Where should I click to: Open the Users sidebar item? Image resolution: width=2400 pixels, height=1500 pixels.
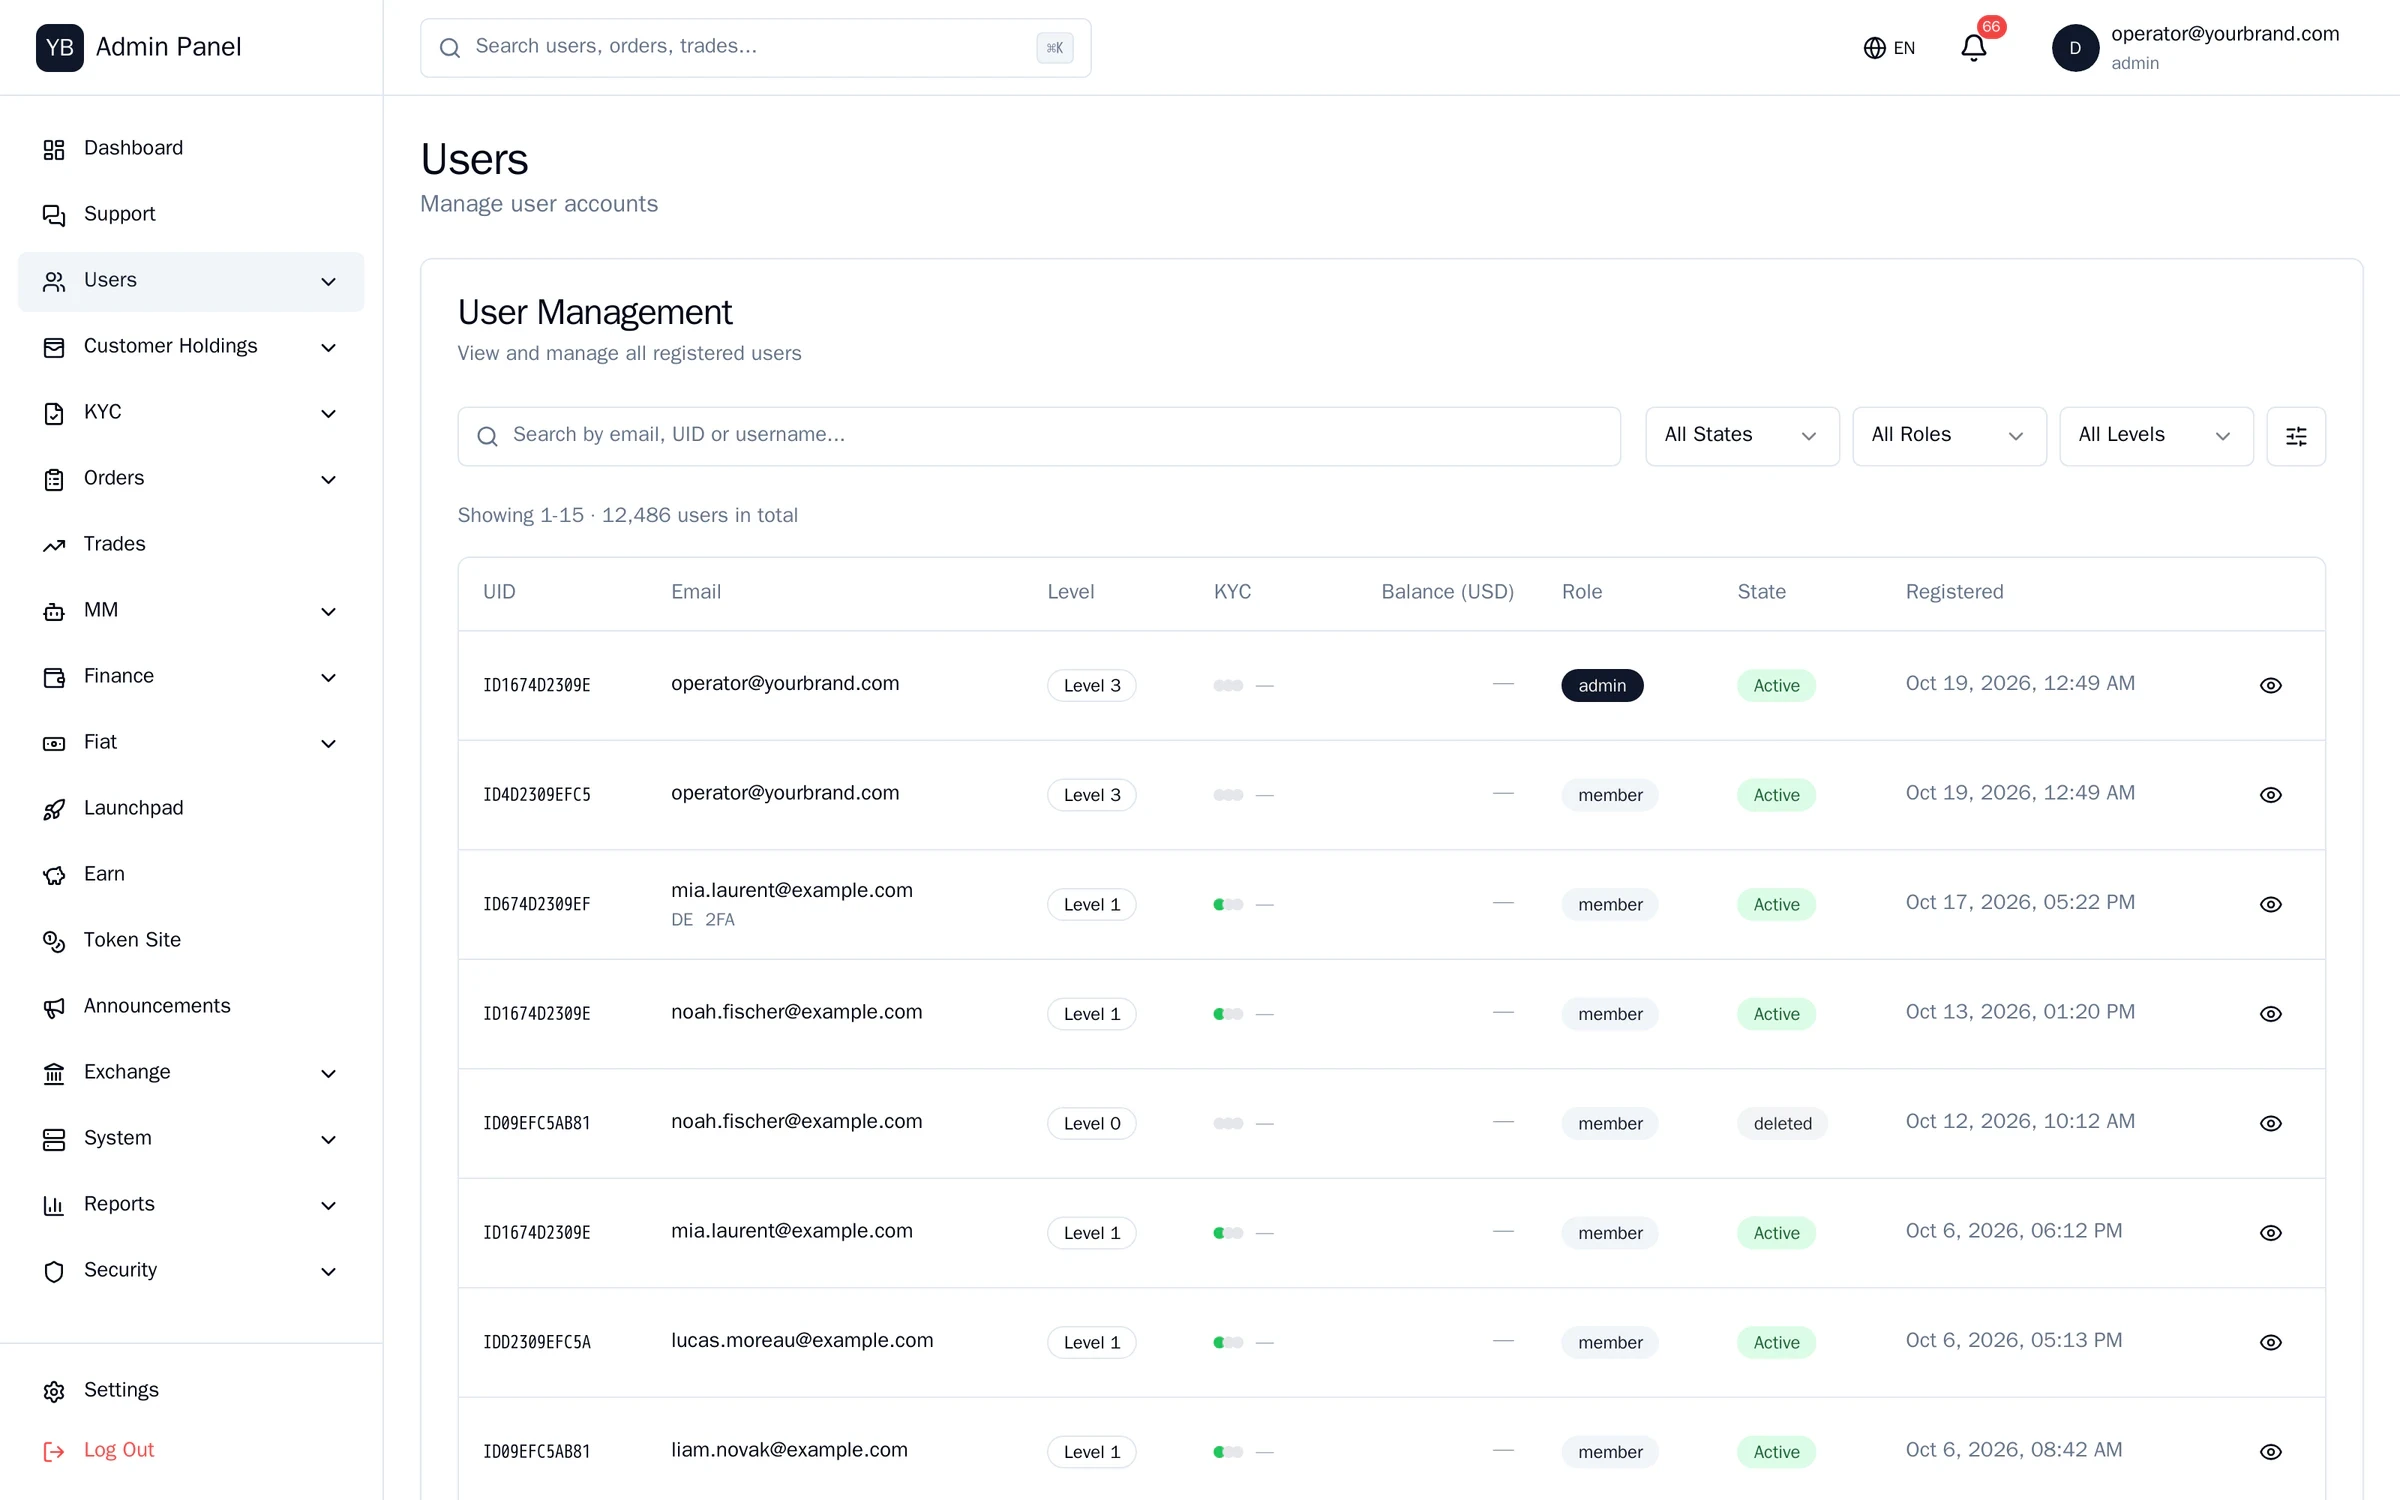(x=191, y=281)
